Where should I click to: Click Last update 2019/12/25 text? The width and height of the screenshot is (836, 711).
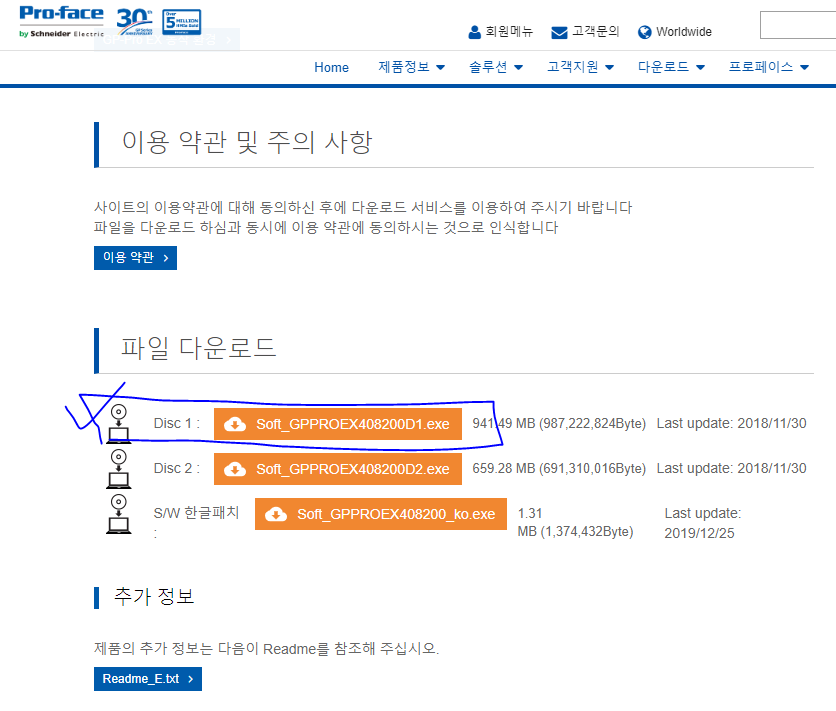pos(703,523)
